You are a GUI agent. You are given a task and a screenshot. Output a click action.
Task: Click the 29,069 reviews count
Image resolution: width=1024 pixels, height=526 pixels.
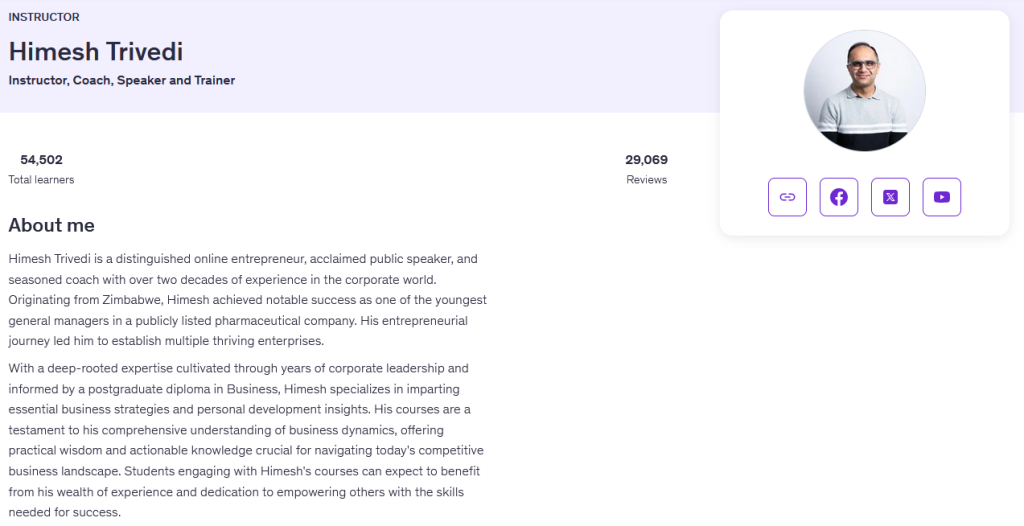[646, 159]
